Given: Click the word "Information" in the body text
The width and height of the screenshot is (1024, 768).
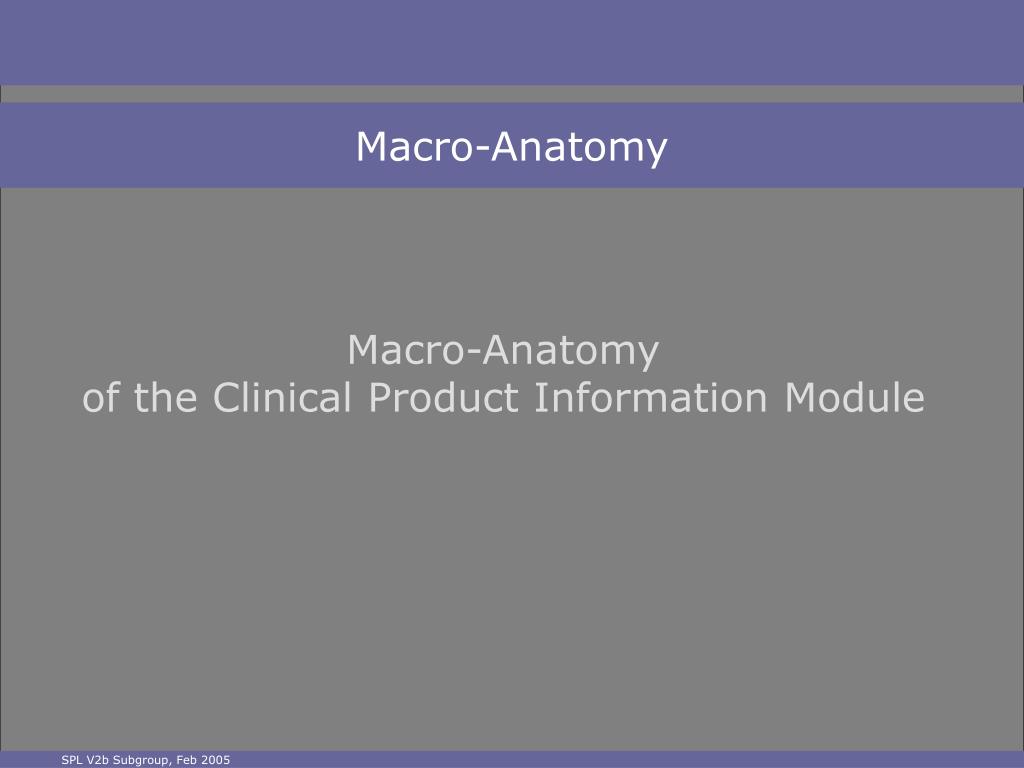Looking at the screenshot, I should (650, 397).
